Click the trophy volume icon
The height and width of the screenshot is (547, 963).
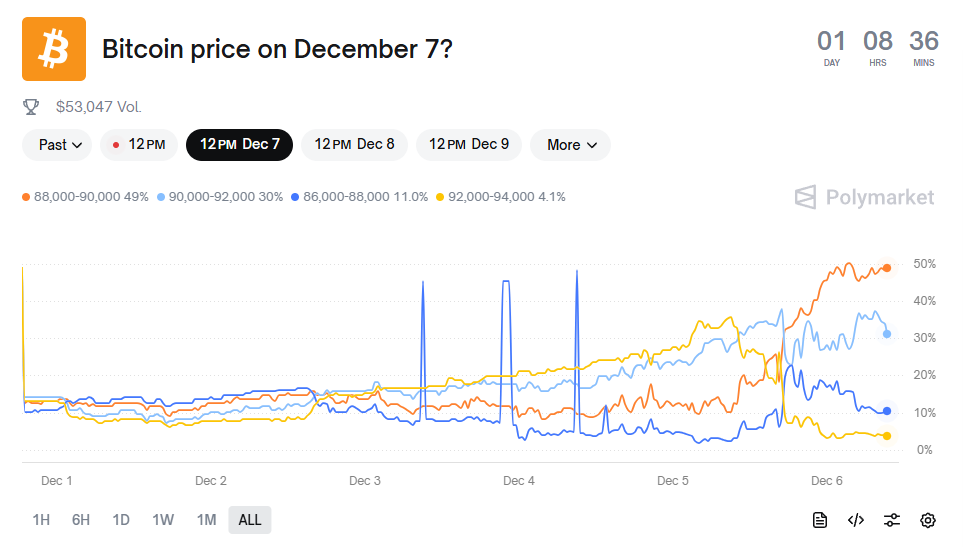click(x=31, y=106)
